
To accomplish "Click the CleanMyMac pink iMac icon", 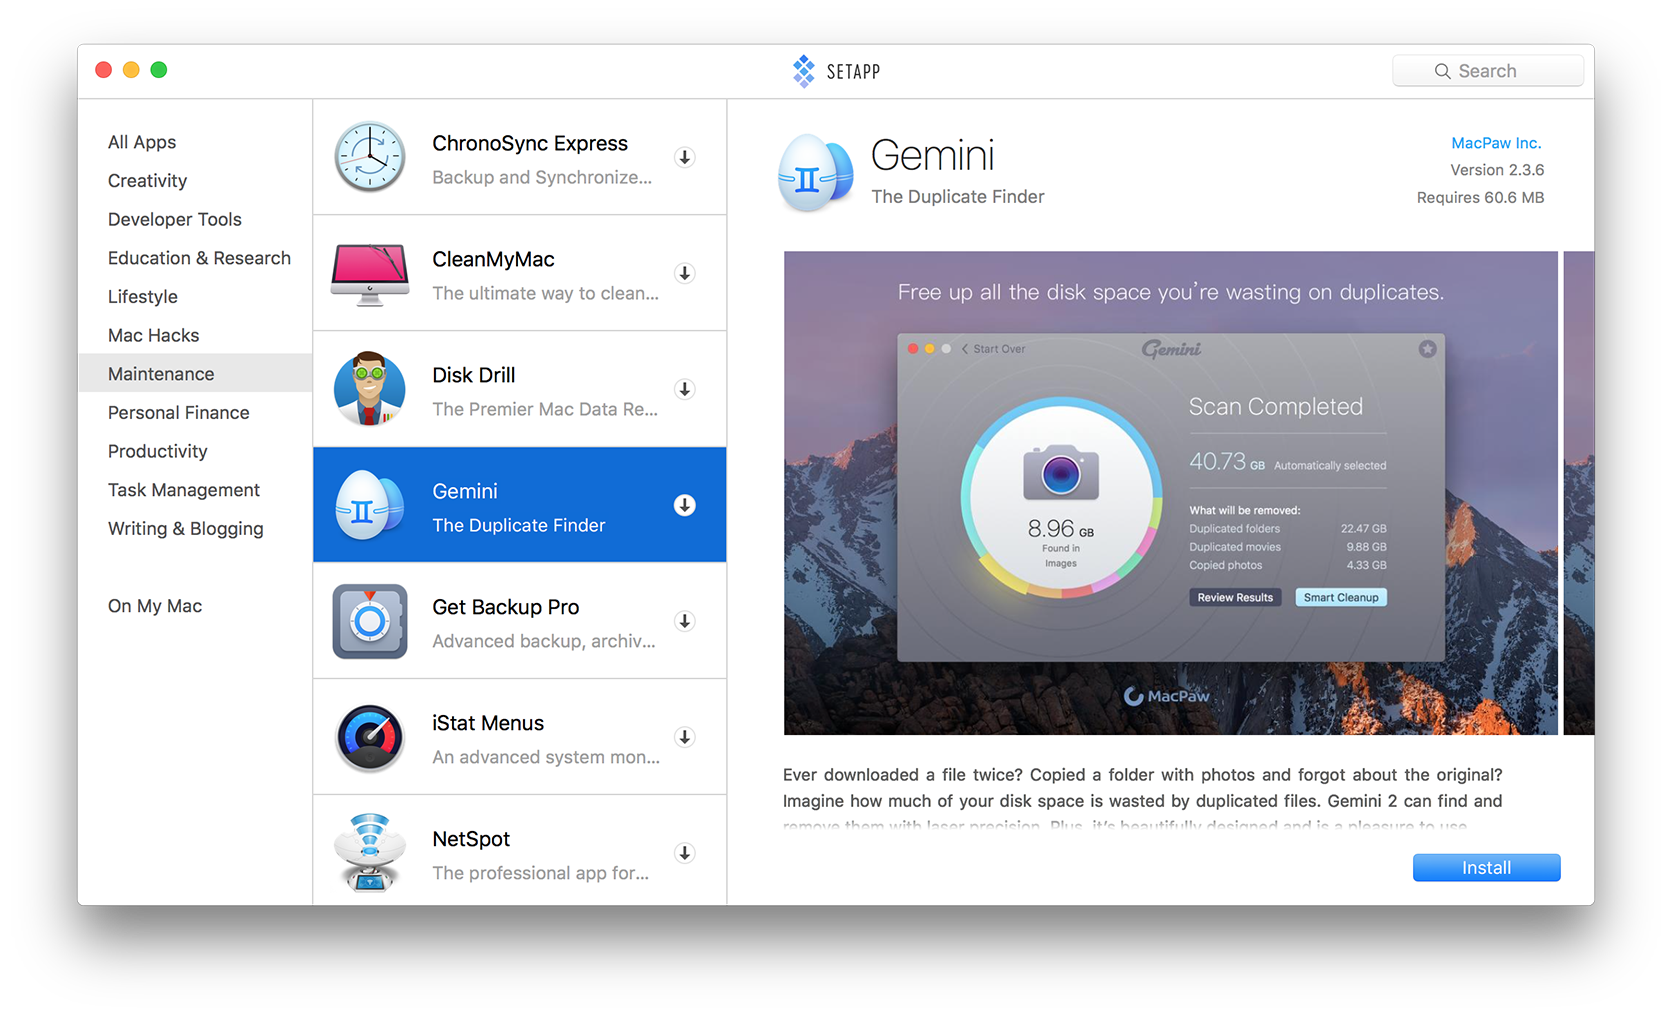I will pos(370,274).
